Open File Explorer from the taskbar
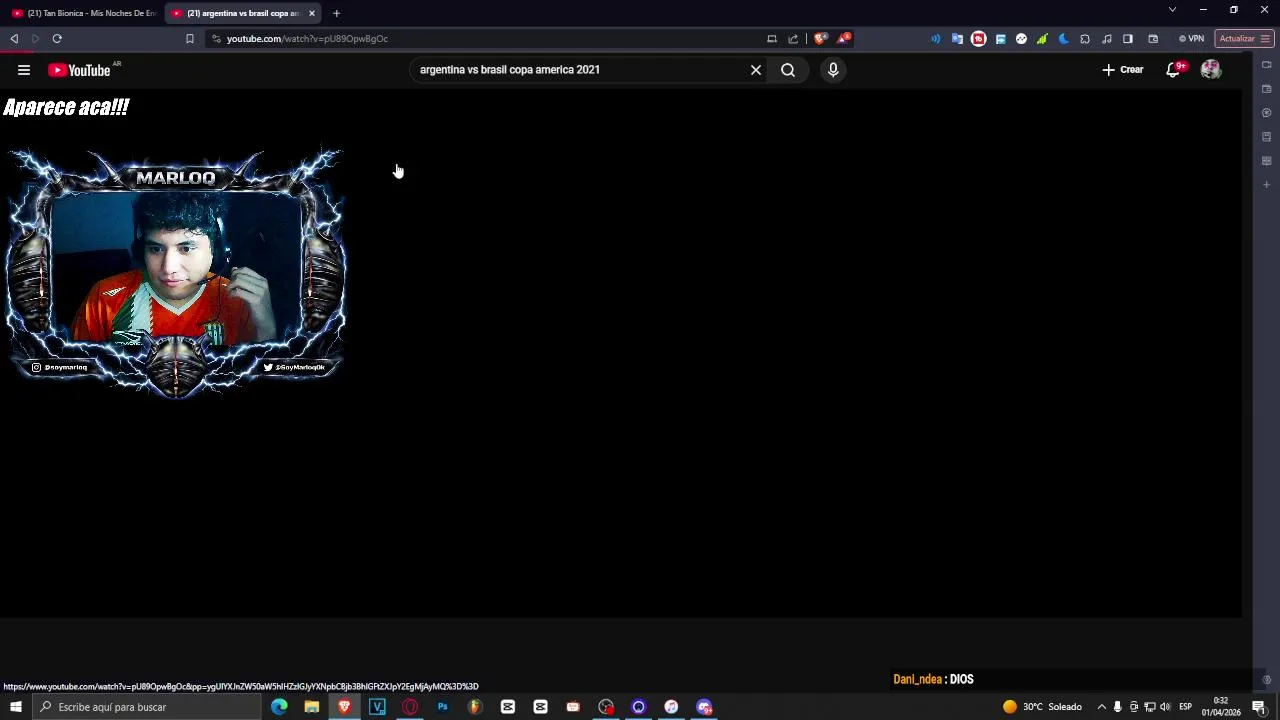1280x720 pixels. pyautogui.click(x=312, y=707)
